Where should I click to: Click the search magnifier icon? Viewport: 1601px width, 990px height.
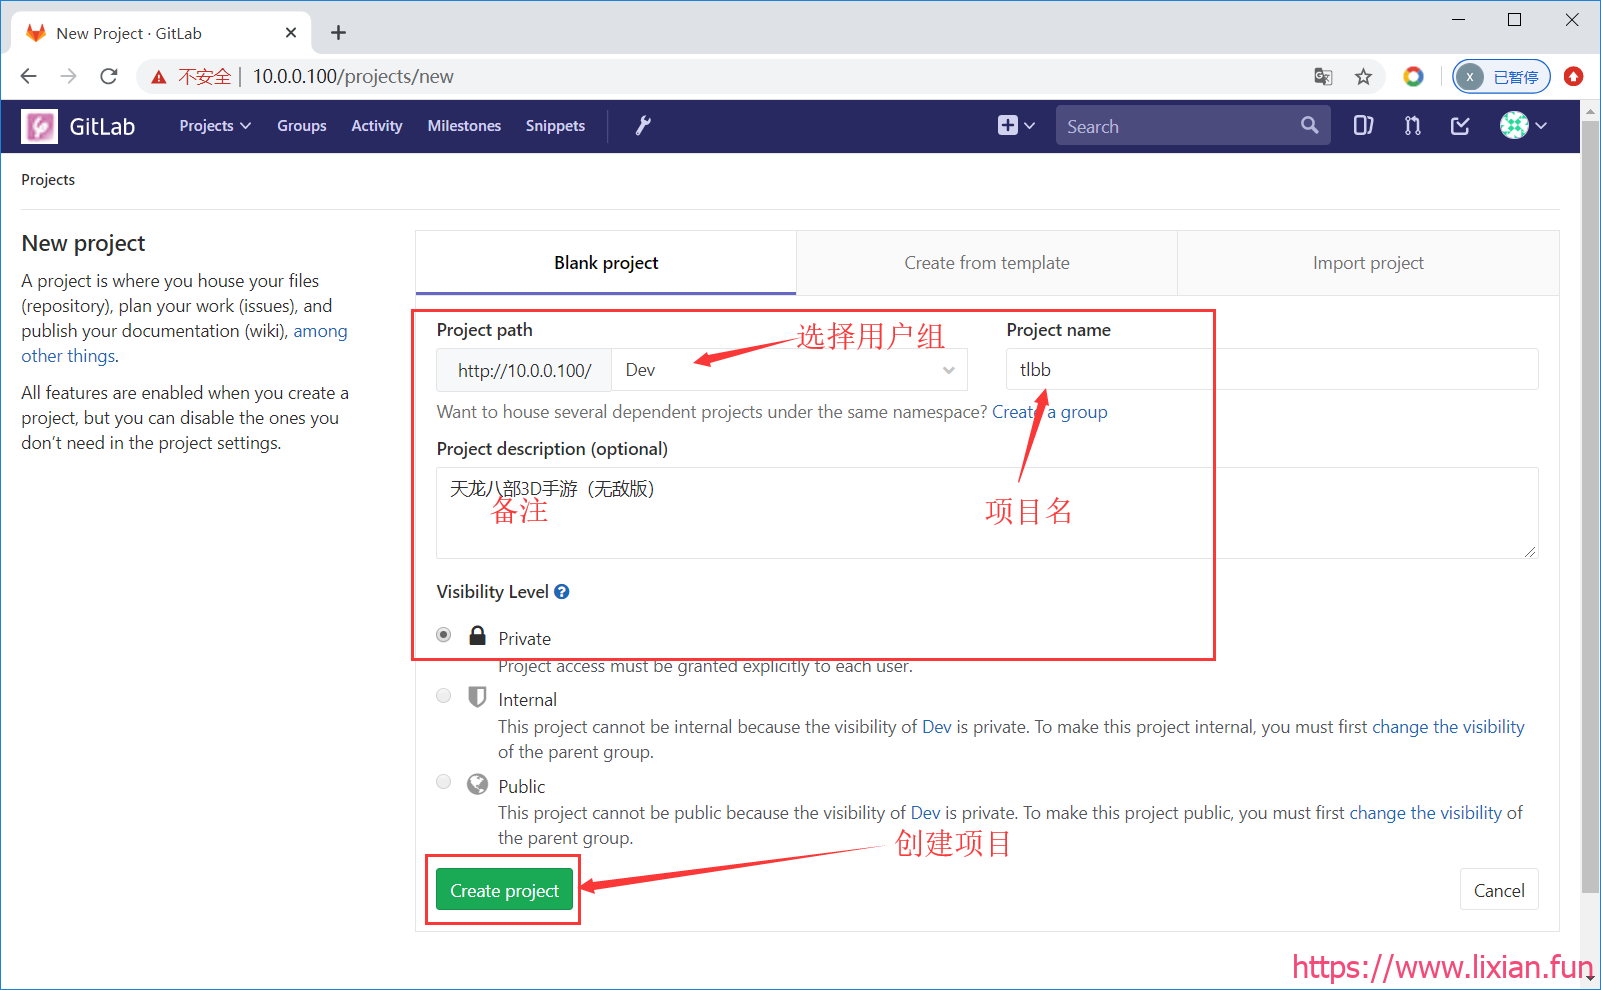coord(1310,126)
